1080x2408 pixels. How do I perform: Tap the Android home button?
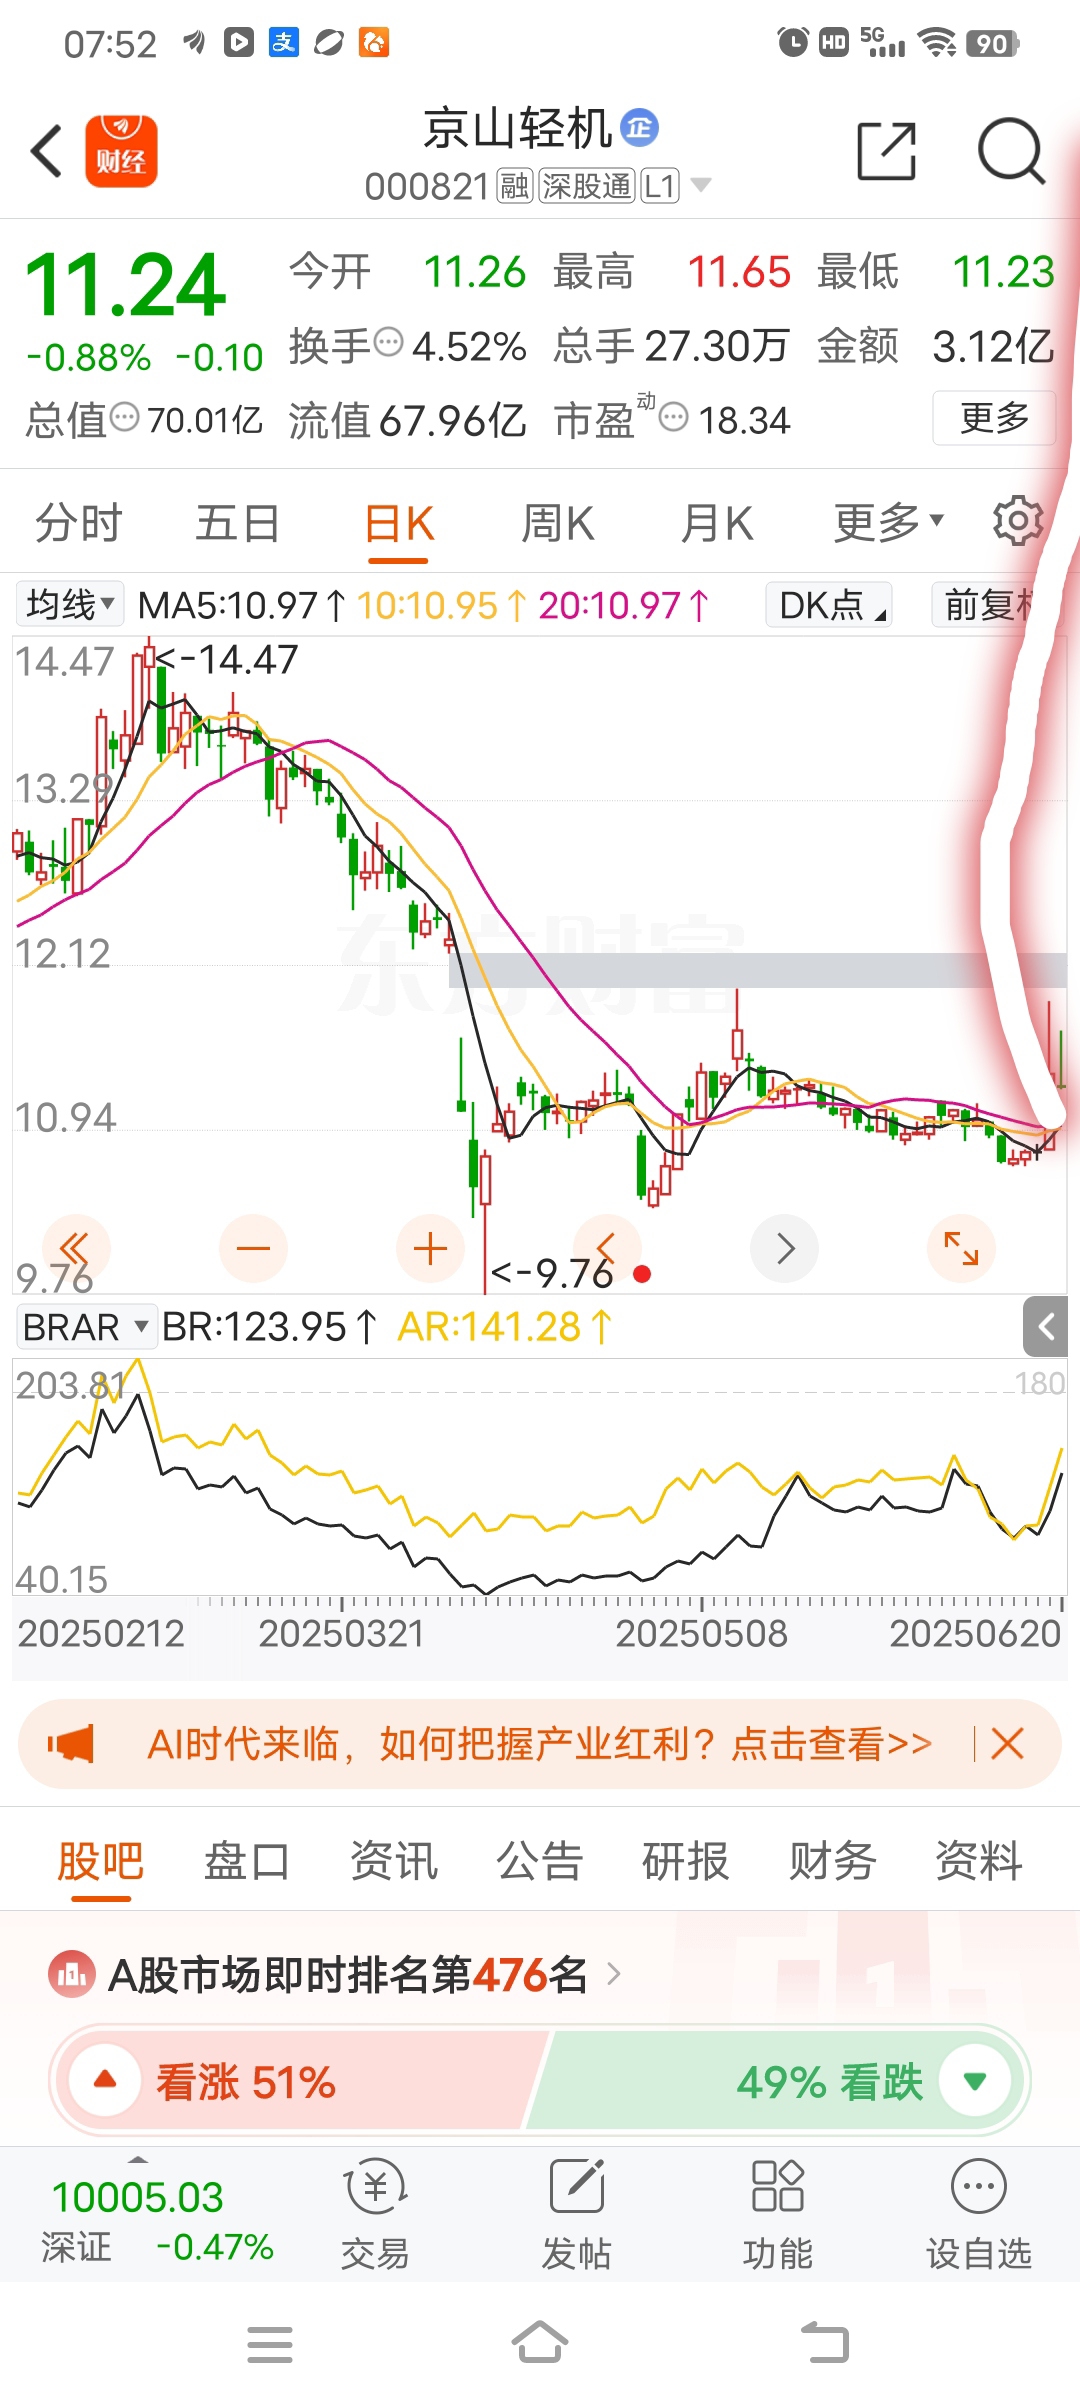pos(540,2342)
